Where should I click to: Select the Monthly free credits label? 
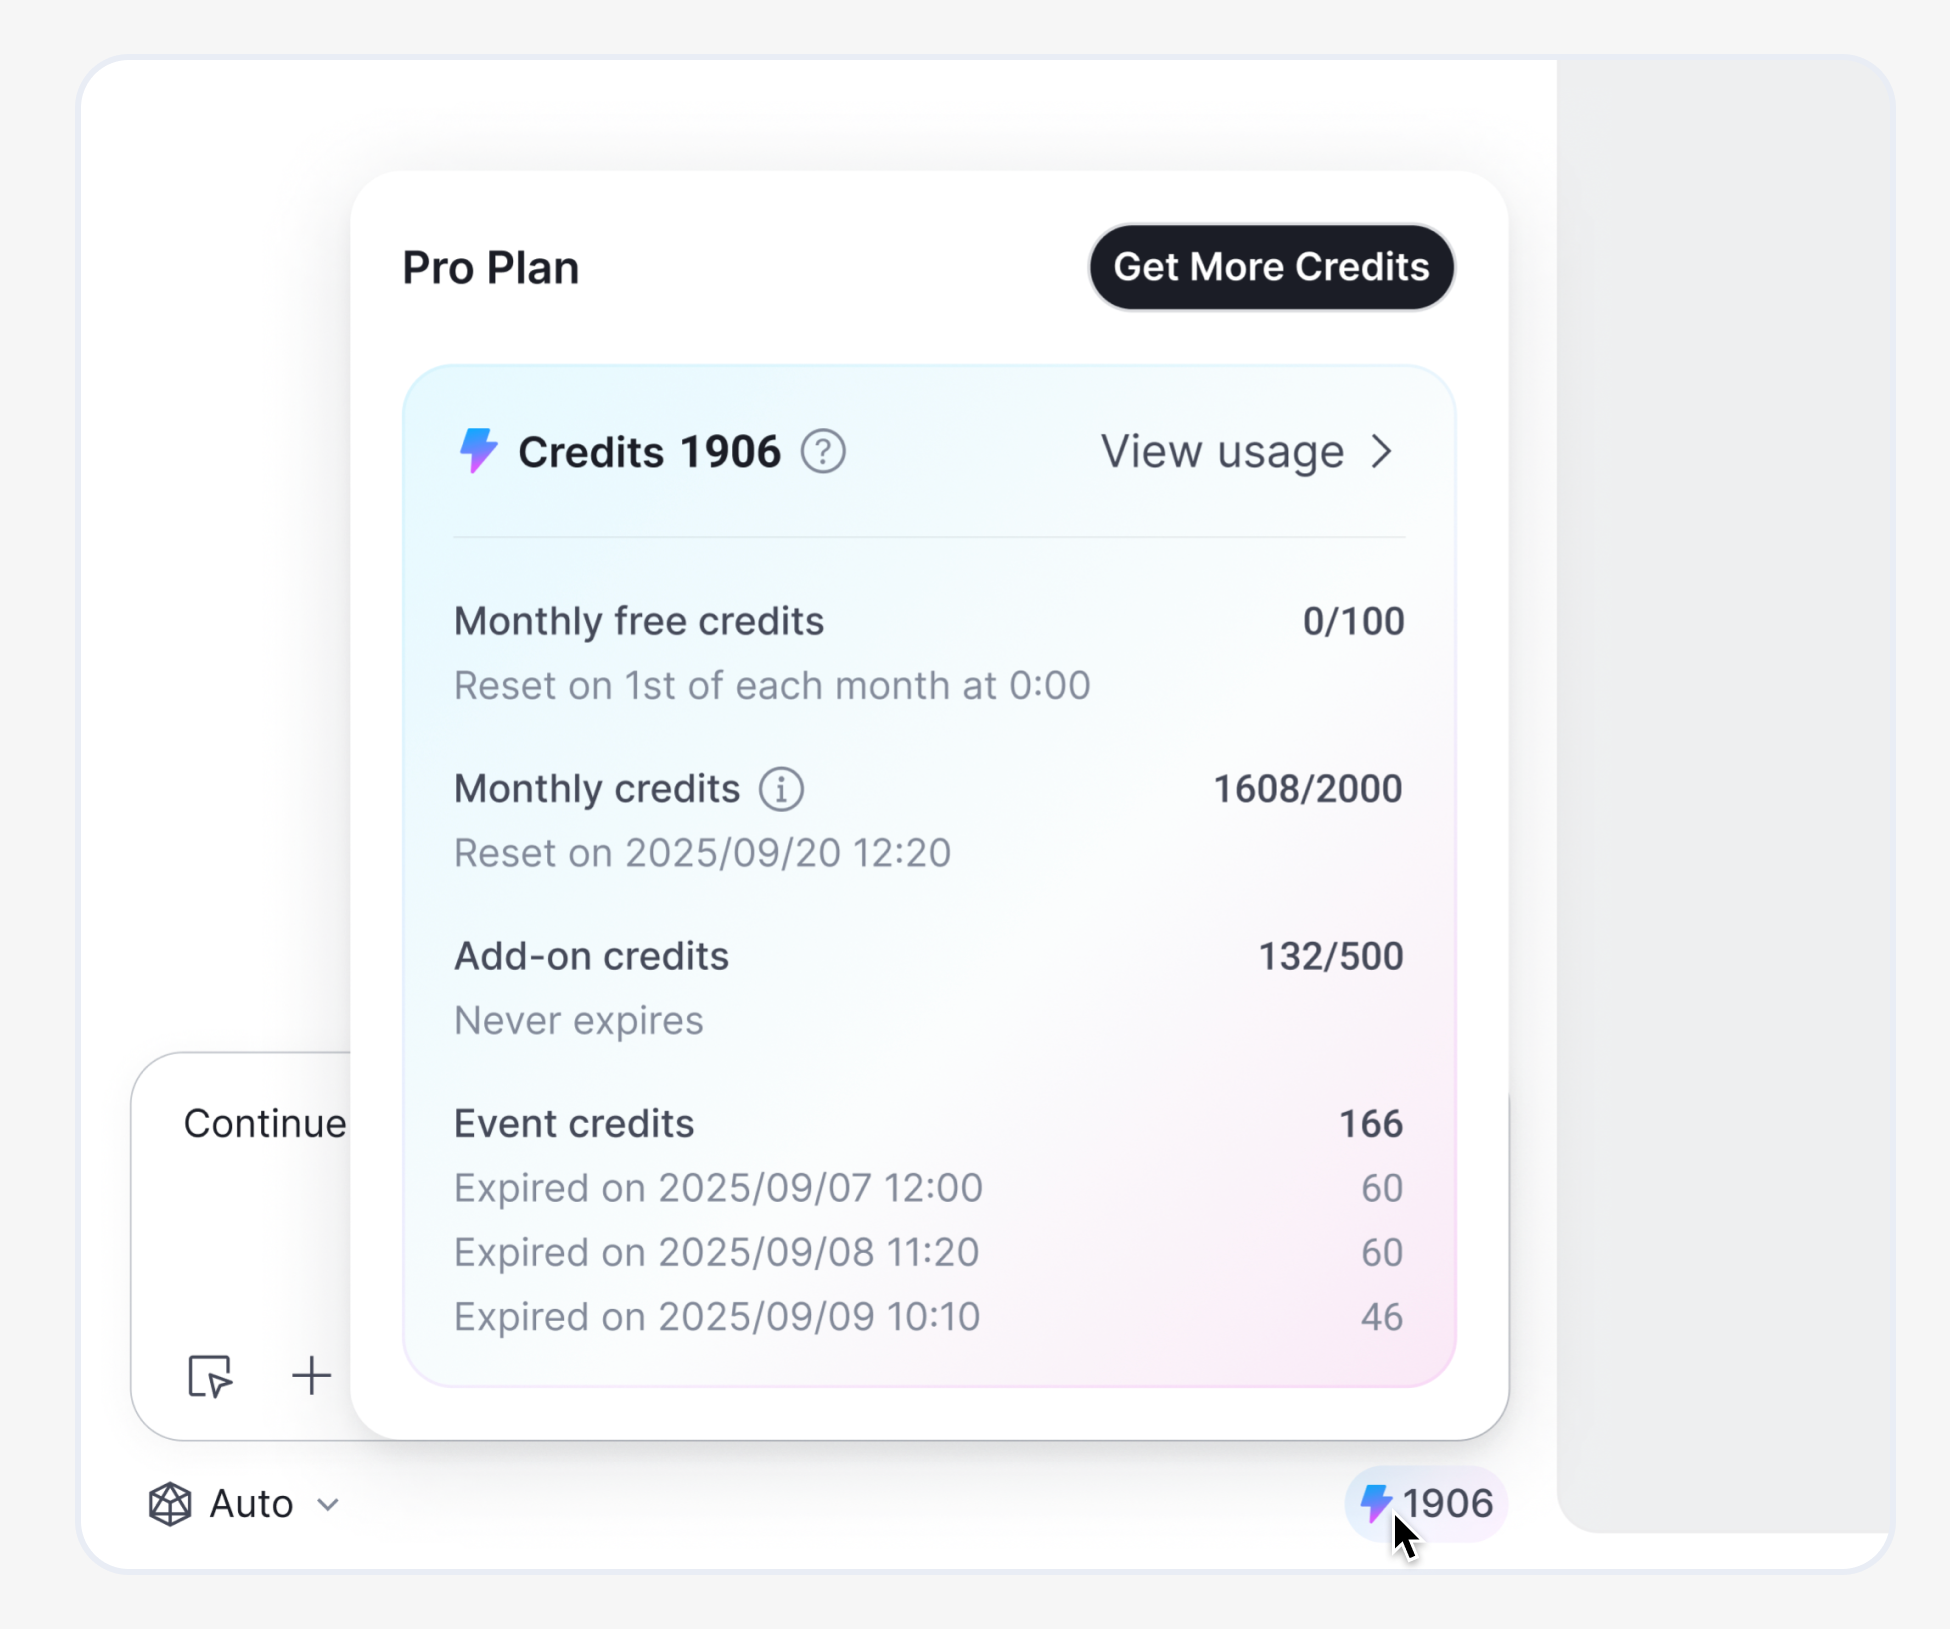point(638,621)
